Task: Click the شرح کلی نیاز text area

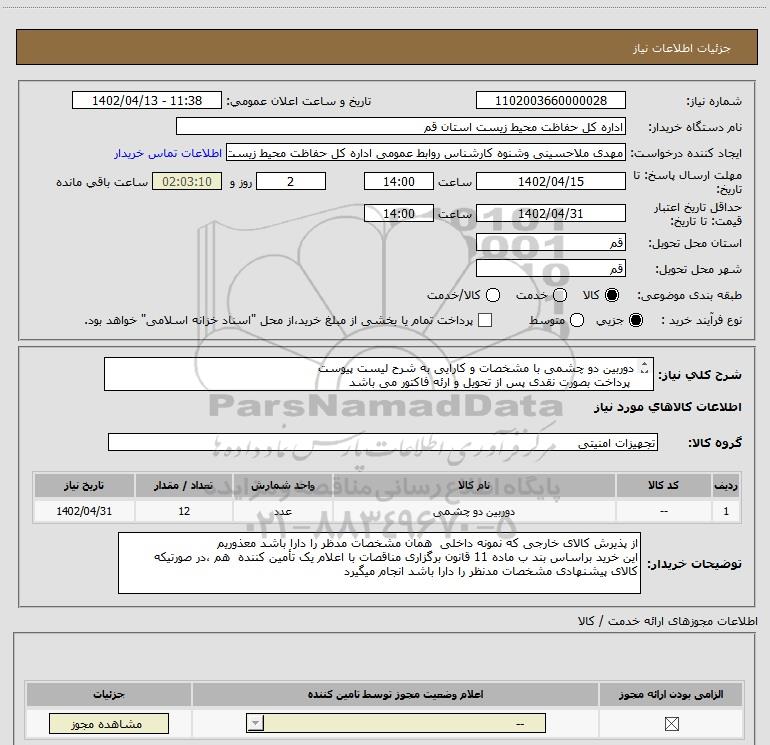Action: point(379,374)
